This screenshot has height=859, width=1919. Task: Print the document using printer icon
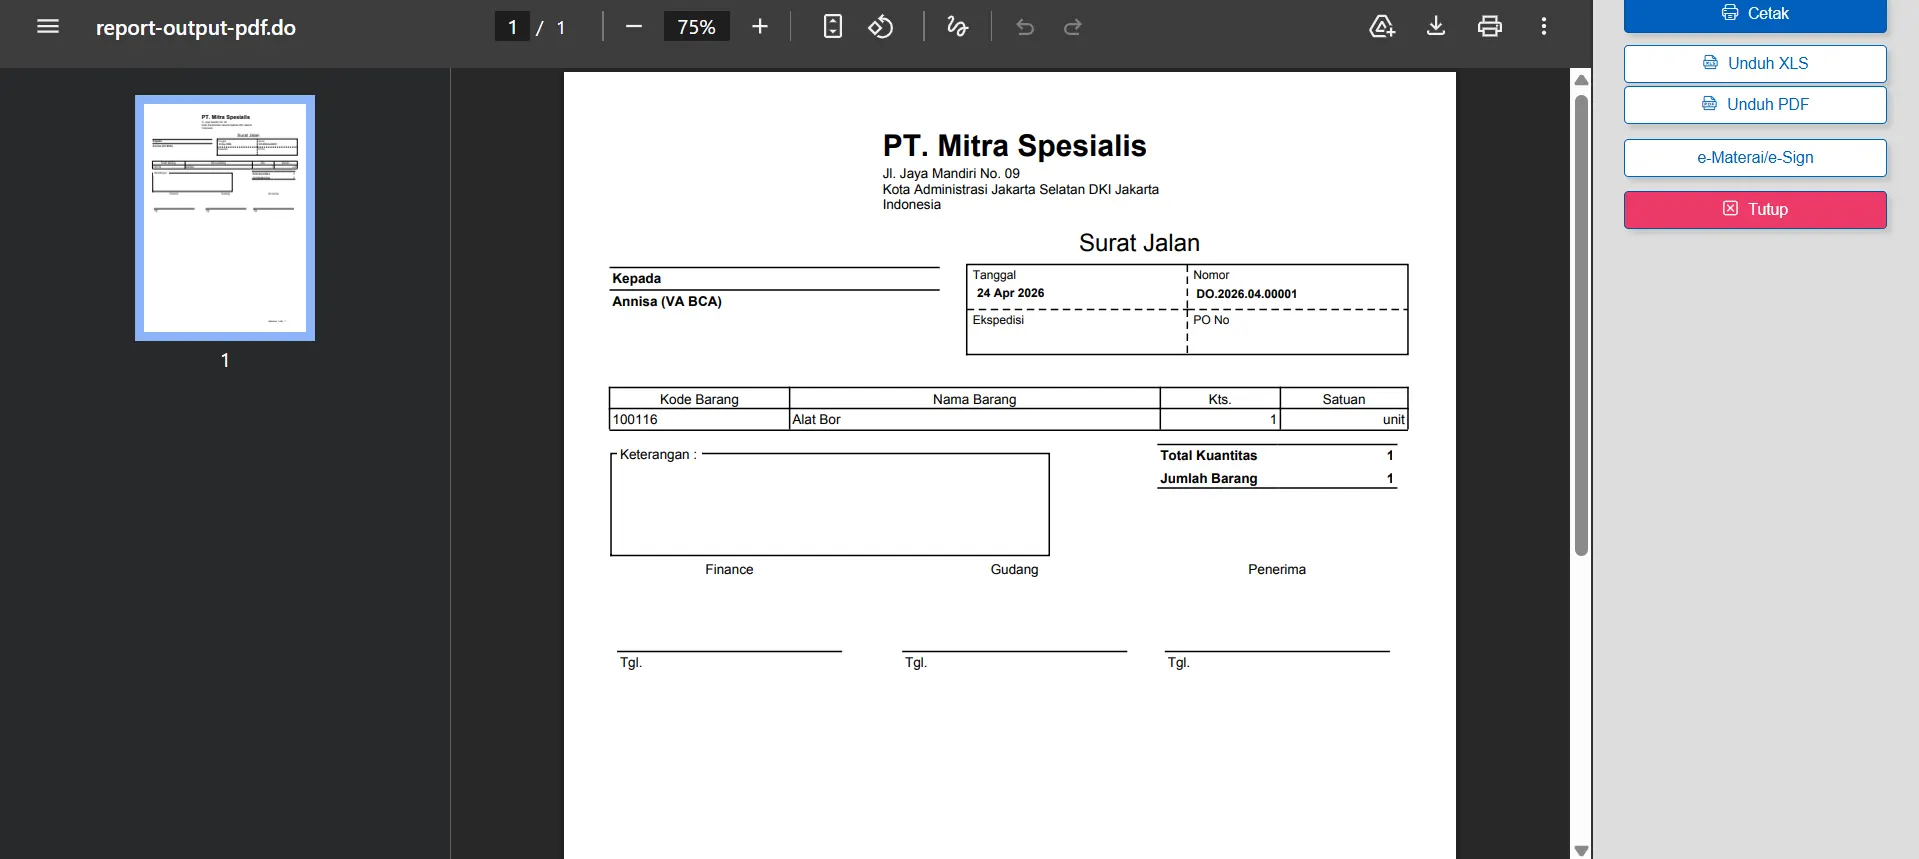pyautogui.click(x=1490, y=27)
